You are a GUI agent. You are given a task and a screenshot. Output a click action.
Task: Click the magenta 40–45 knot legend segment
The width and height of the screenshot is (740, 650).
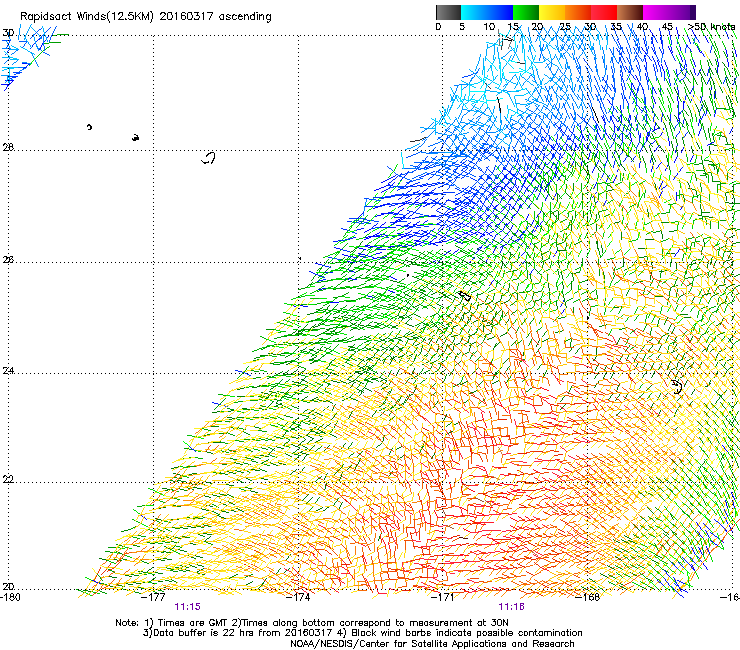pyautogui.click(x=656, y=12)
